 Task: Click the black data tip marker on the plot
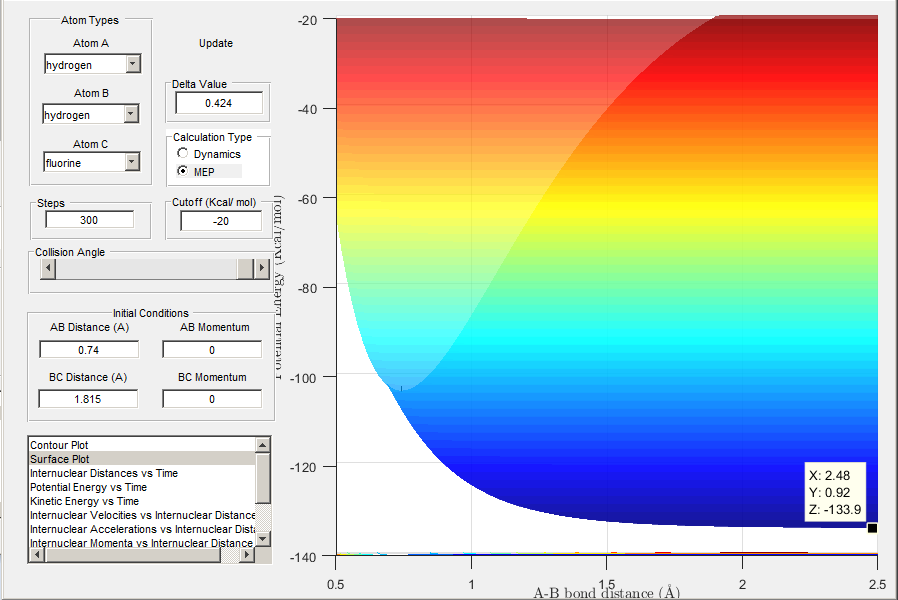pos(872,528)
